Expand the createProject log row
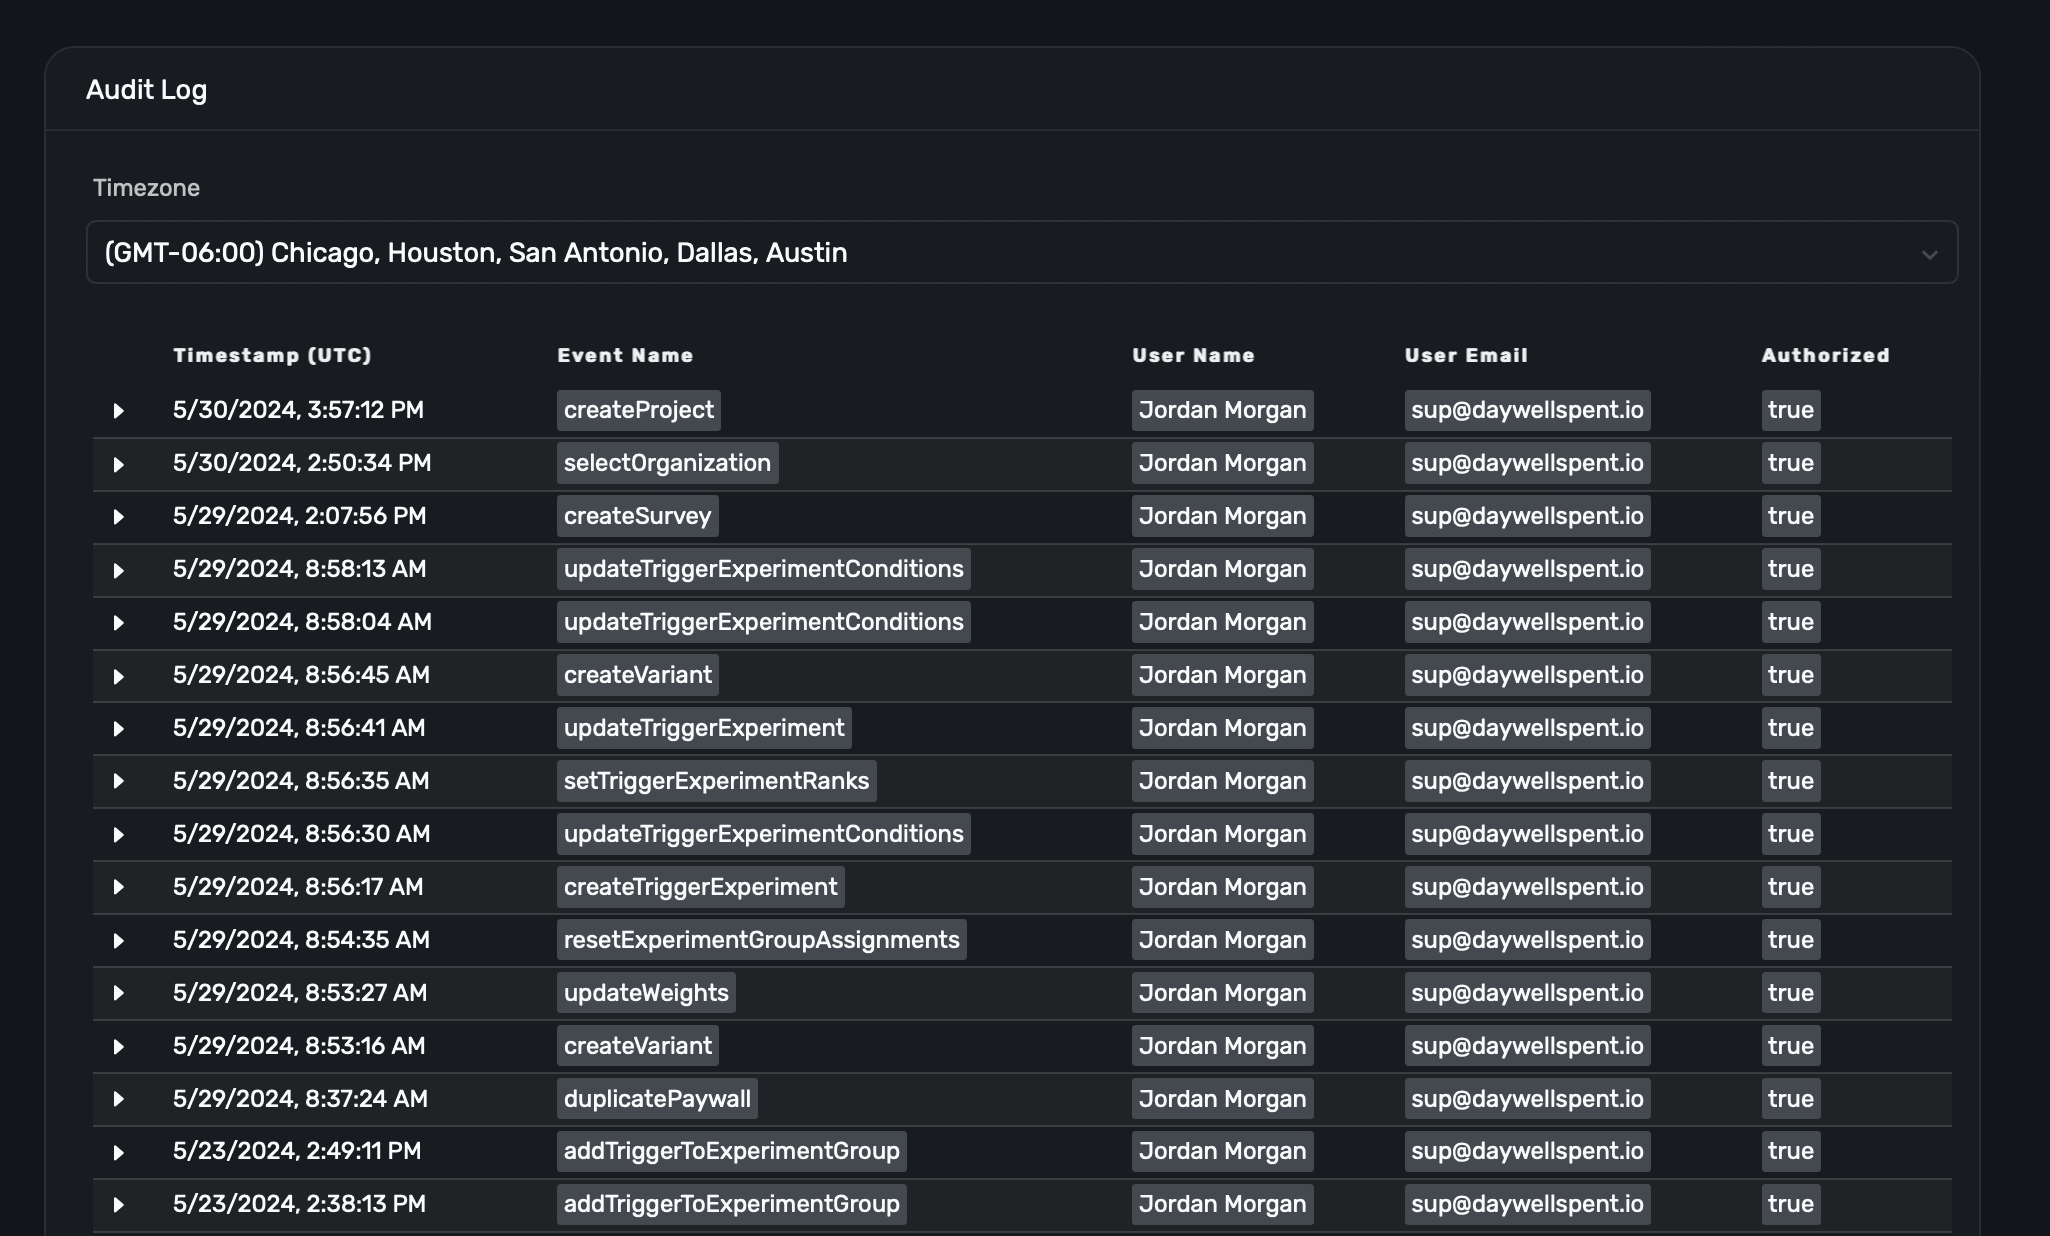Screen dimensions: 2050x1236 tap(118, 411)
